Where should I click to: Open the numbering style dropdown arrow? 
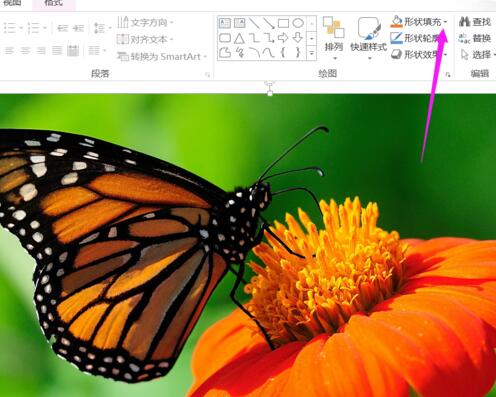click(x=45, y=28)
